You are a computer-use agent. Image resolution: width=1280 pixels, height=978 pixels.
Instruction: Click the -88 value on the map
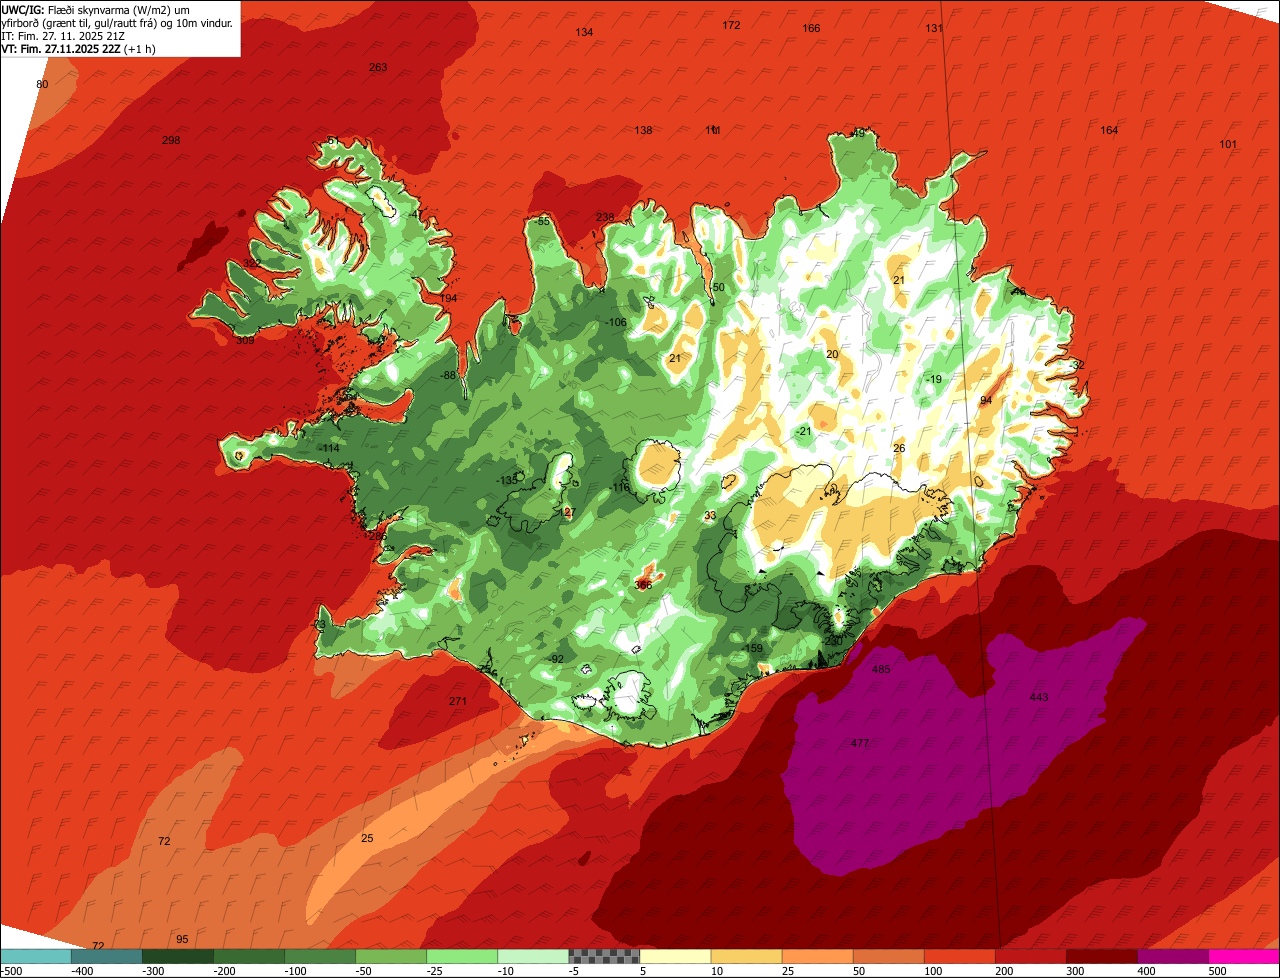point(449,375)
